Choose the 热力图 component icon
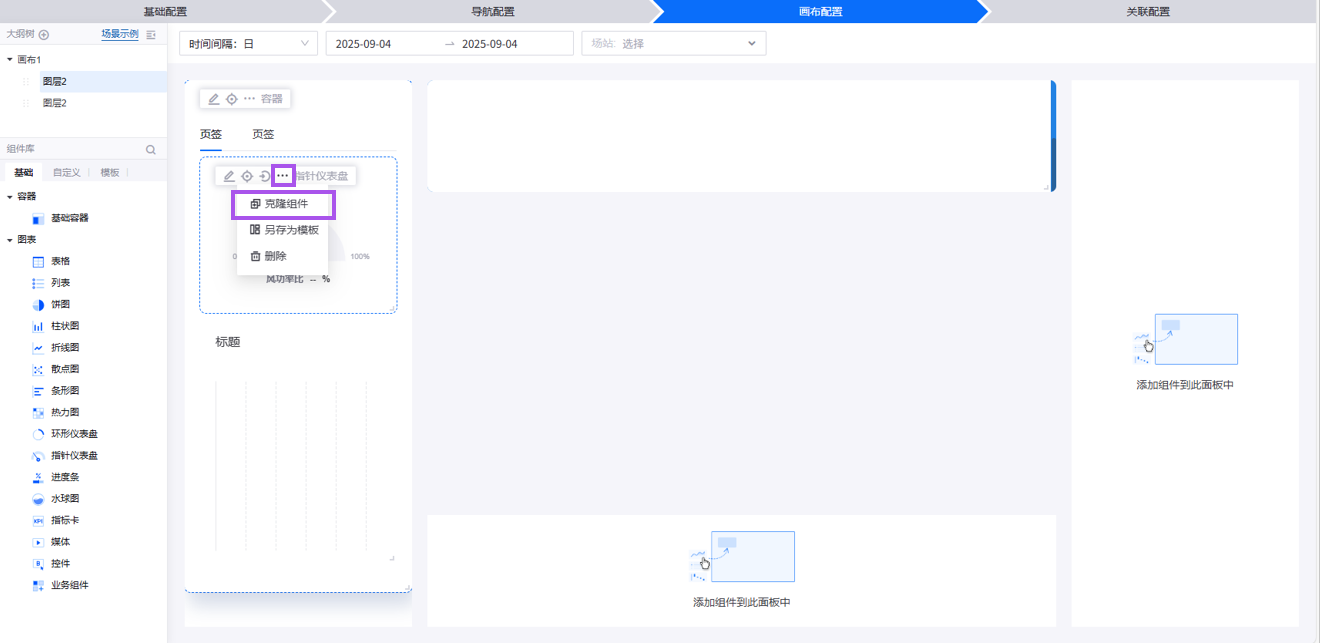Viewport: 1320px width, 643px height. (38, 412)
